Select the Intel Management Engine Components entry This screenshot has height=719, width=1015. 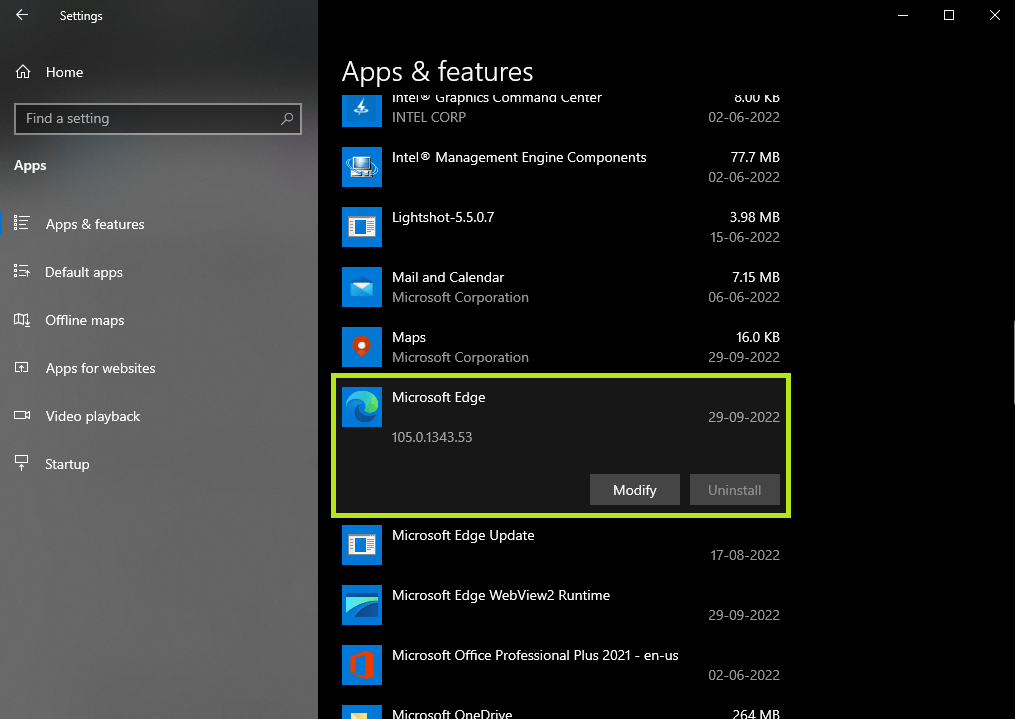coord(561,166)
